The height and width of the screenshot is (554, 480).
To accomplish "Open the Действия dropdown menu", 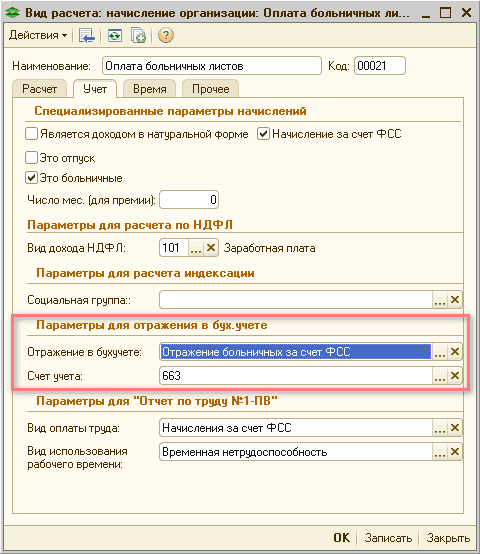I will [x=38, y=35].
